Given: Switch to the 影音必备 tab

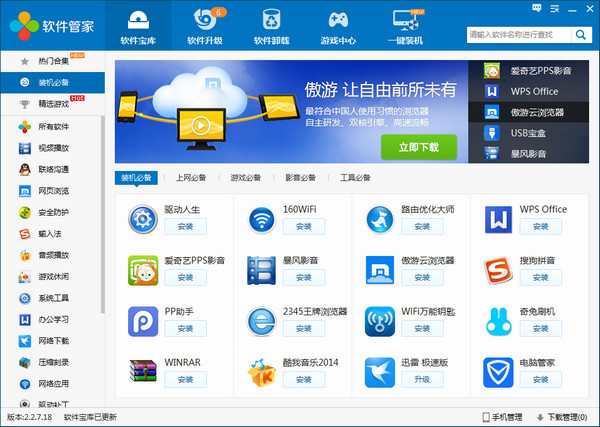Looking at the screenshot, I should [300, 178].
